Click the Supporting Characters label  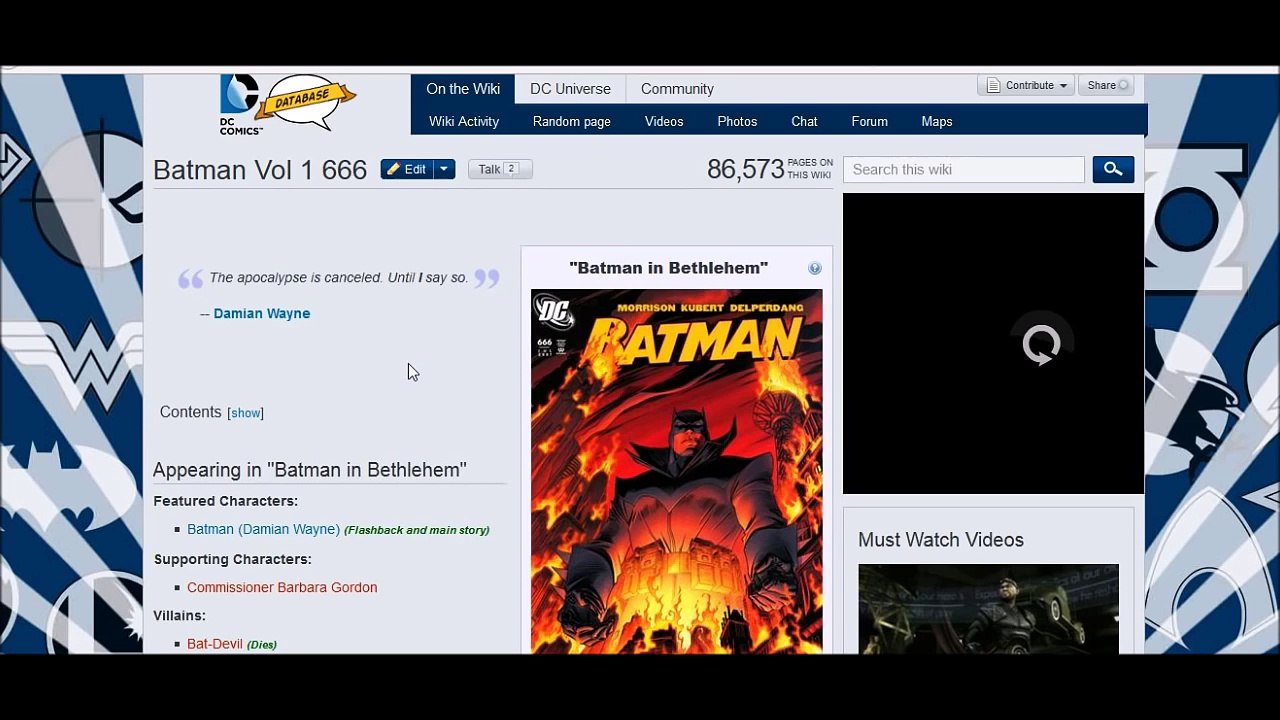click(x=233, y=559)
